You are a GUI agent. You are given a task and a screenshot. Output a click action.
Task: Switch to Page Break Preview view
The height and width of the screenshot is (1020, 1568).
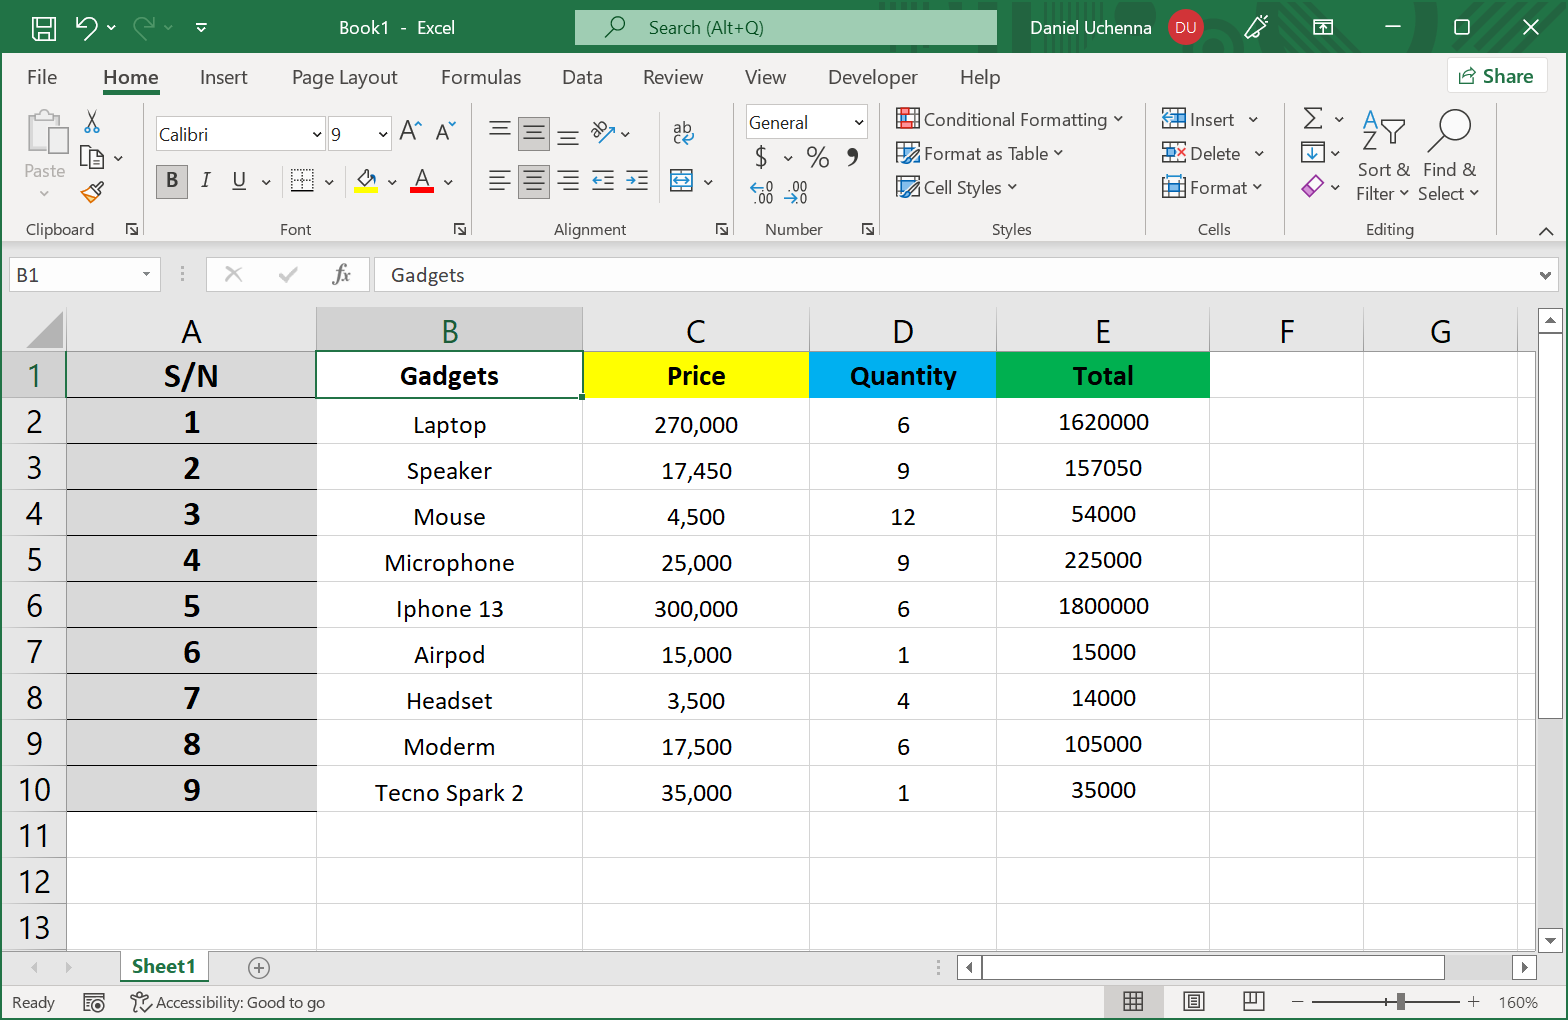point(1253,1001)
